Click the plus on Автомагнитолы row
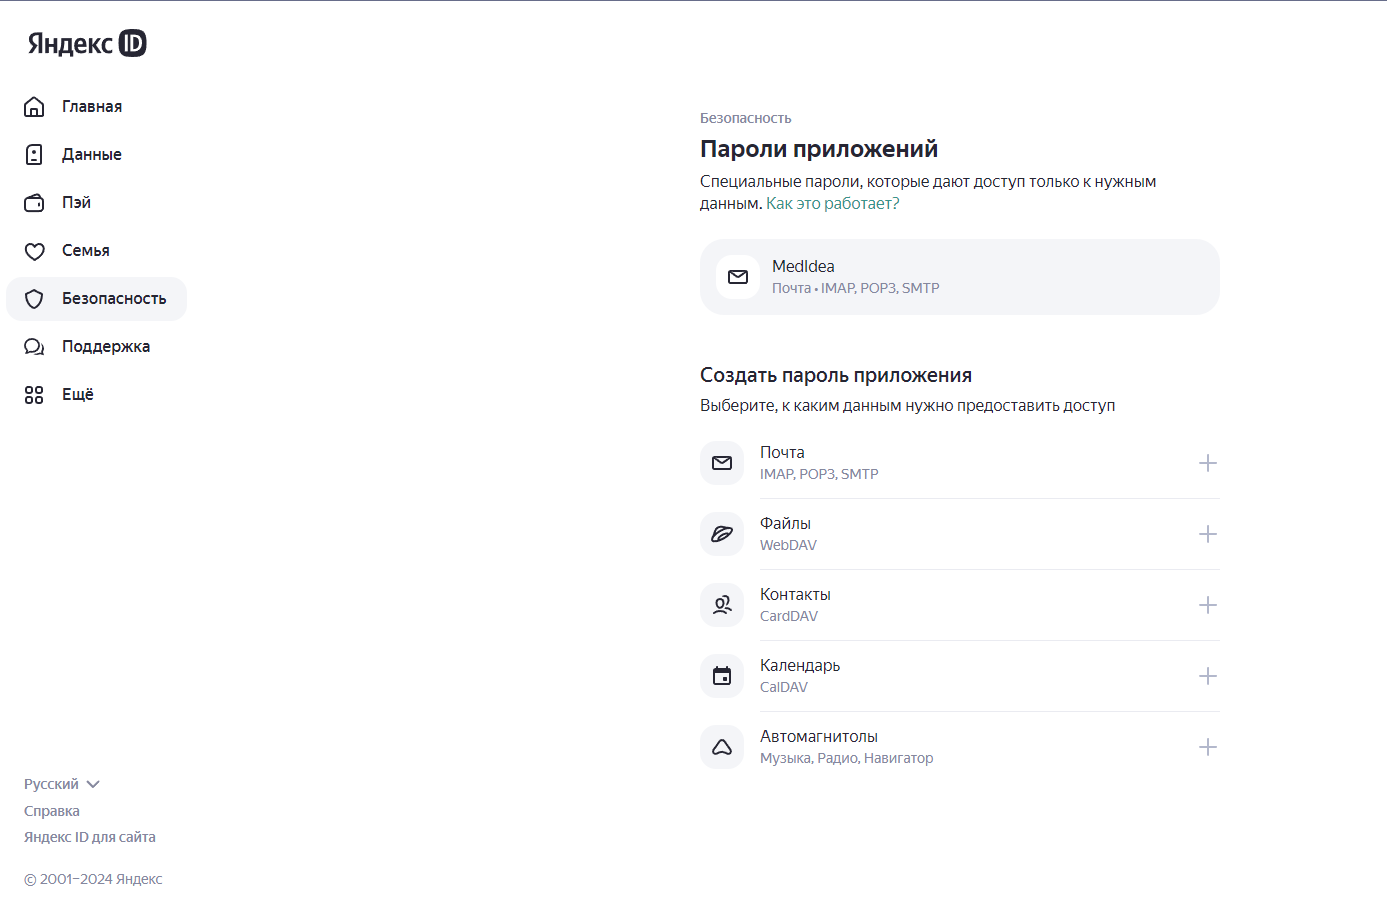 1208,747
